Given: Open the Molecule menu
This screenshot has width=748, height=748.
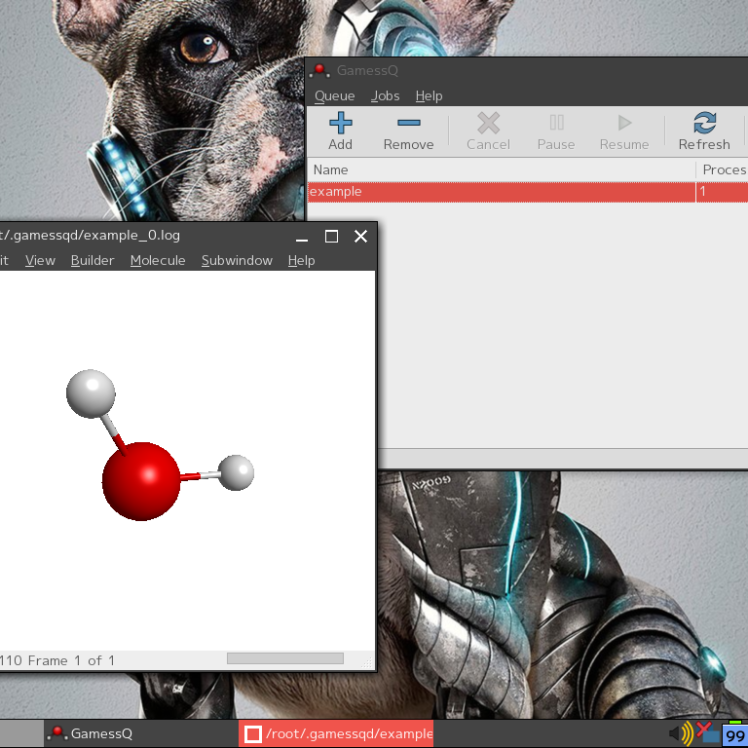Looking at the screenshot, I should [x=157, y=260].
